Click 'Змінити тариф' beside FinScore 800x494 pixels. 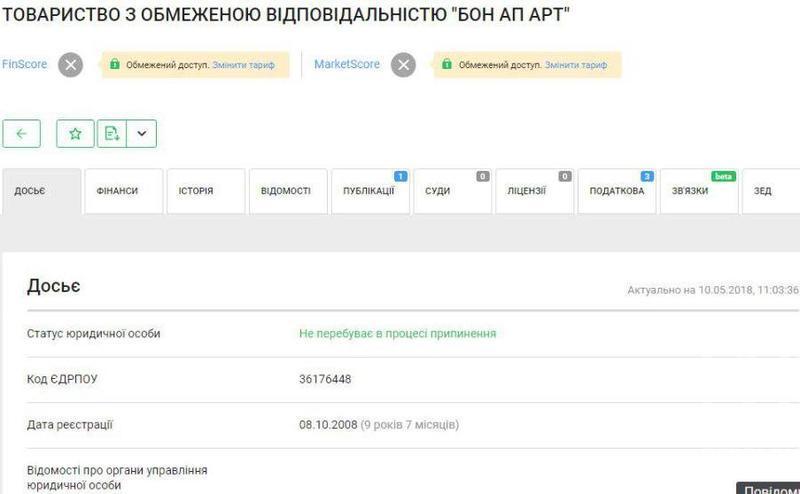click(243, 65)
